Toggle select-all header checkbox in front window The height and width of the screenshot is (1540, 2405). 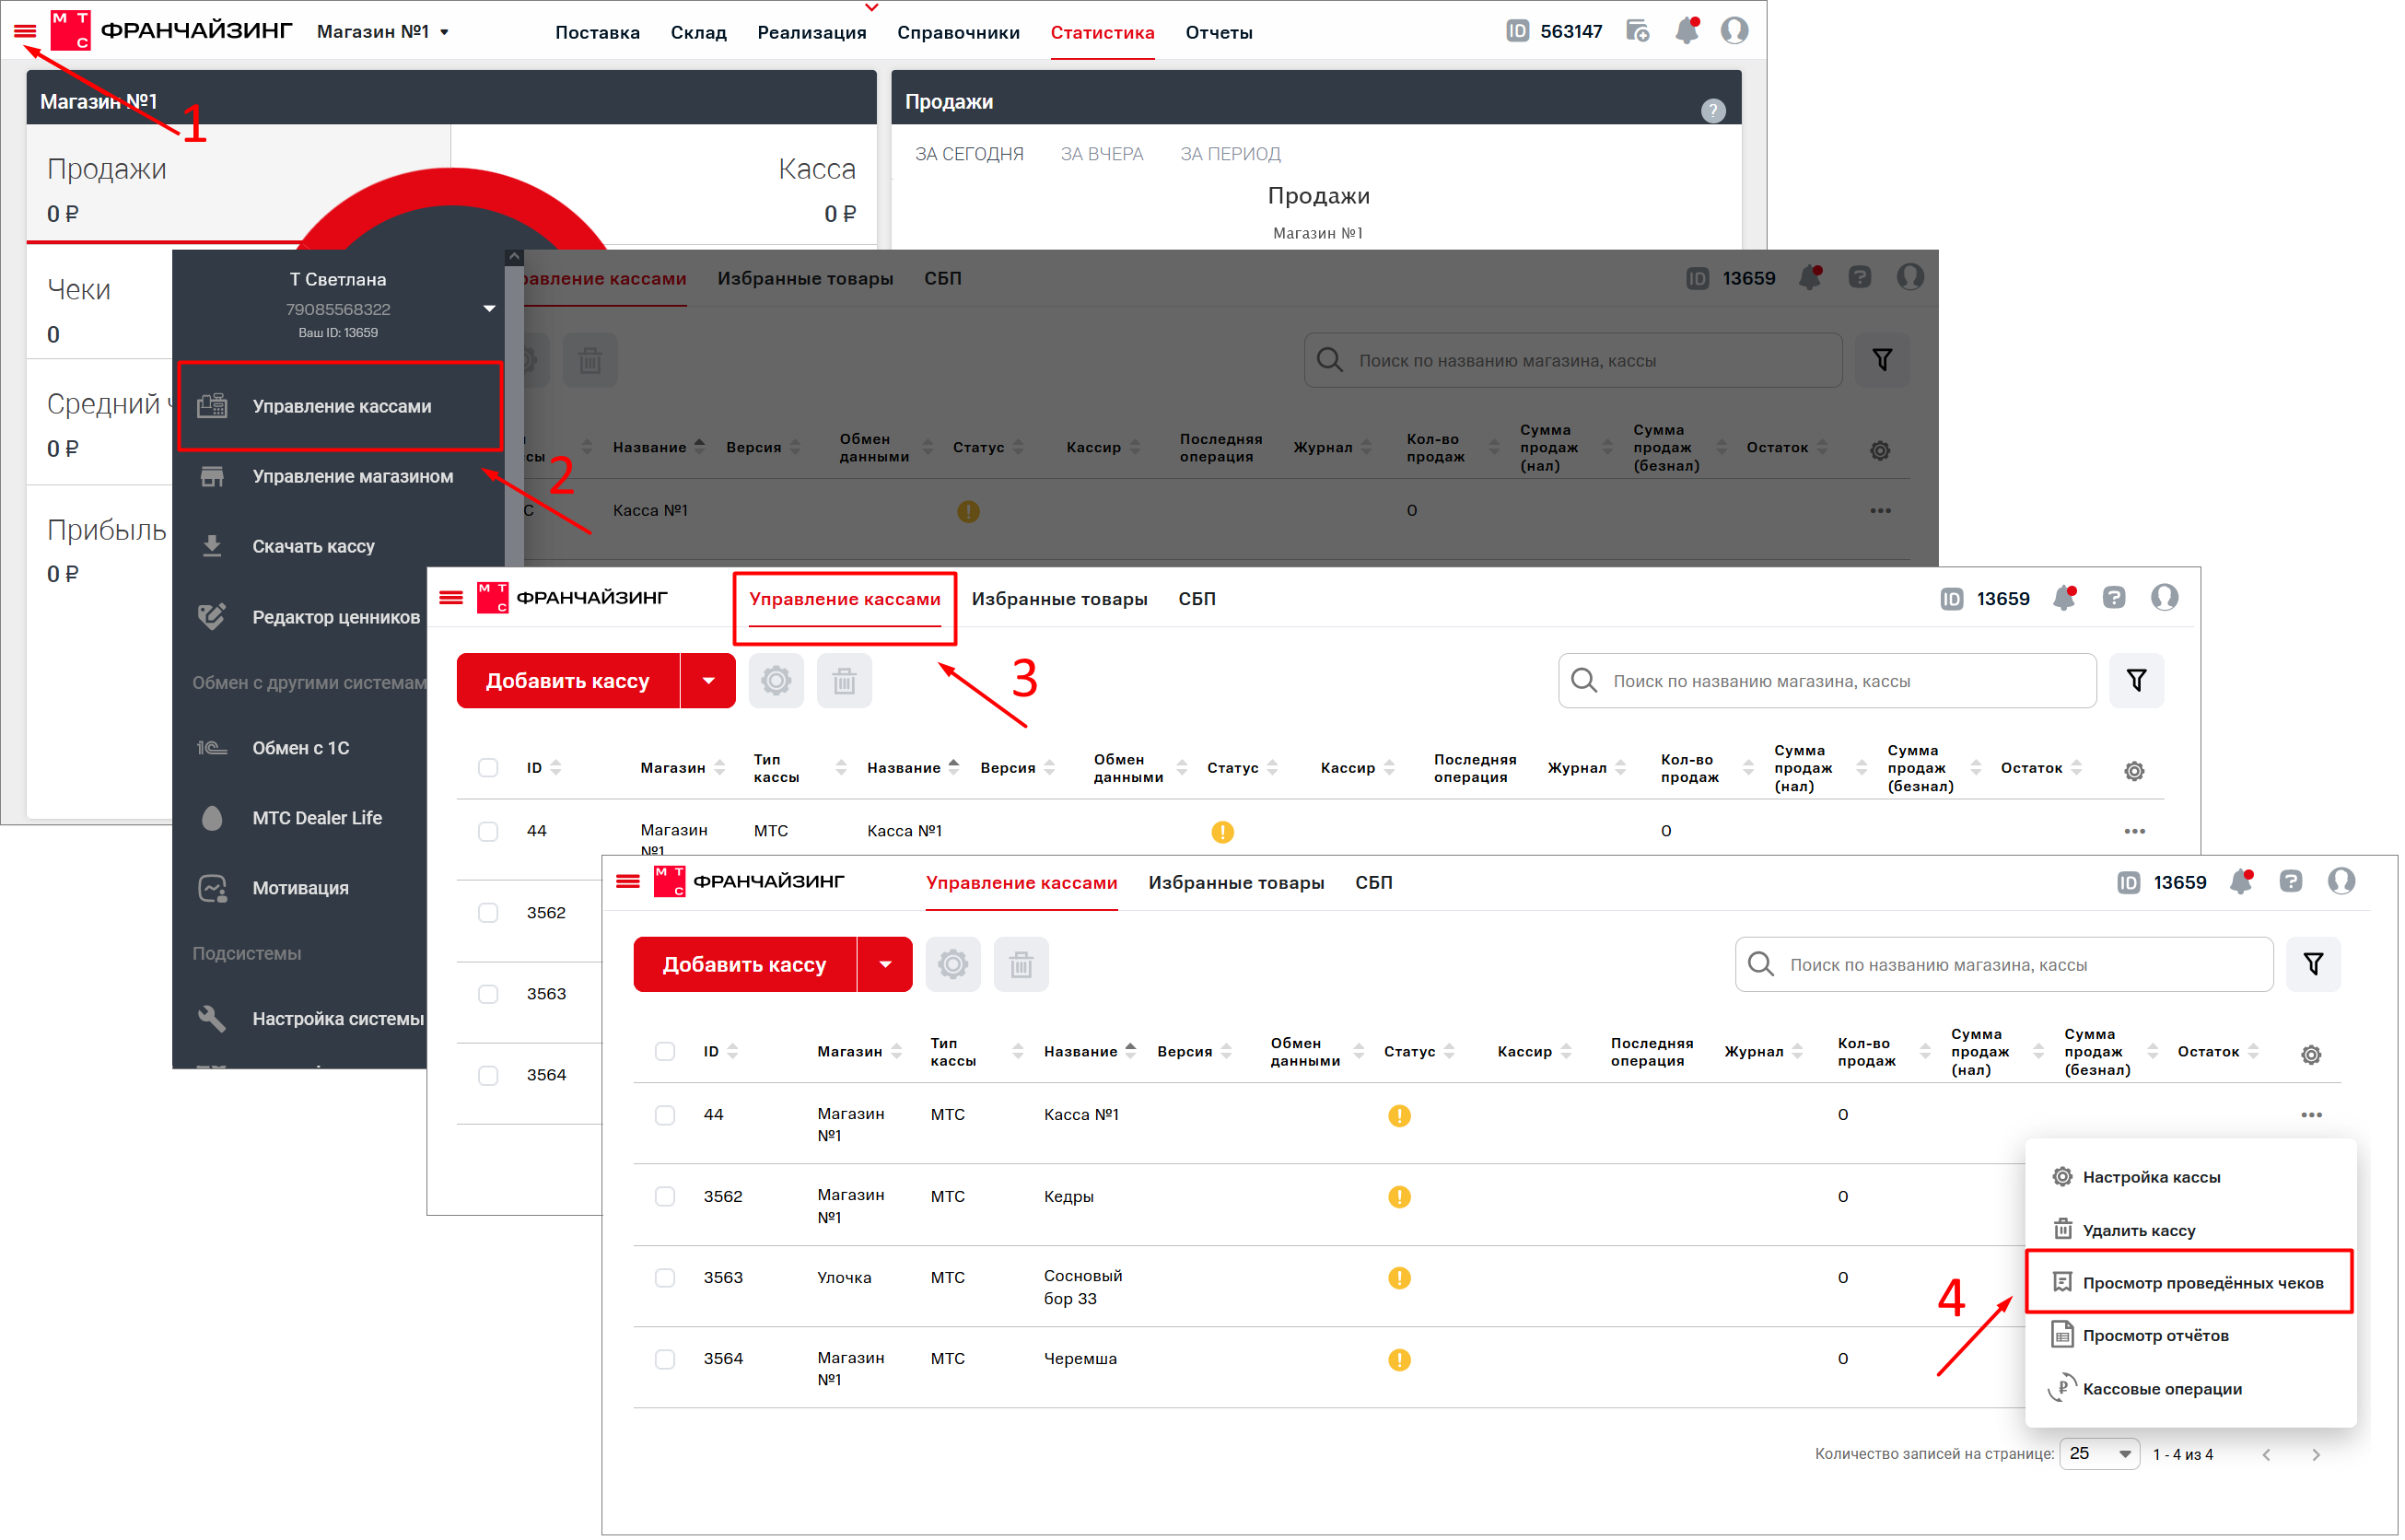point(665,1052)
